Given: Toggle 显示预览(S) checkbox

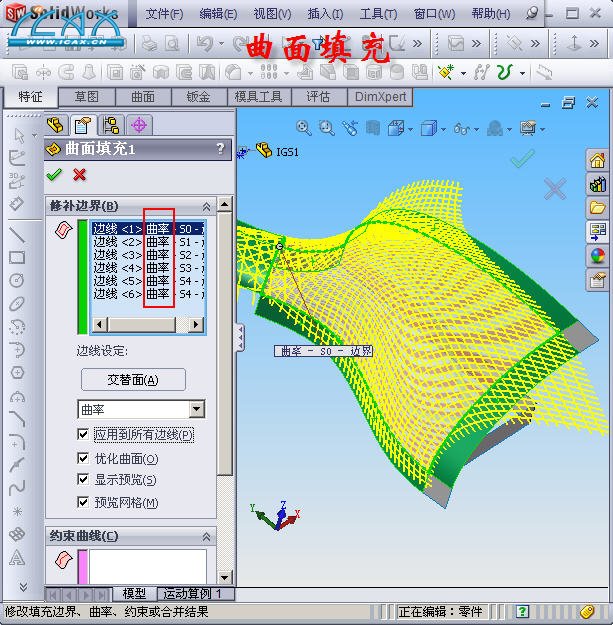Looking at the screenshot, I should pos(83,479).
